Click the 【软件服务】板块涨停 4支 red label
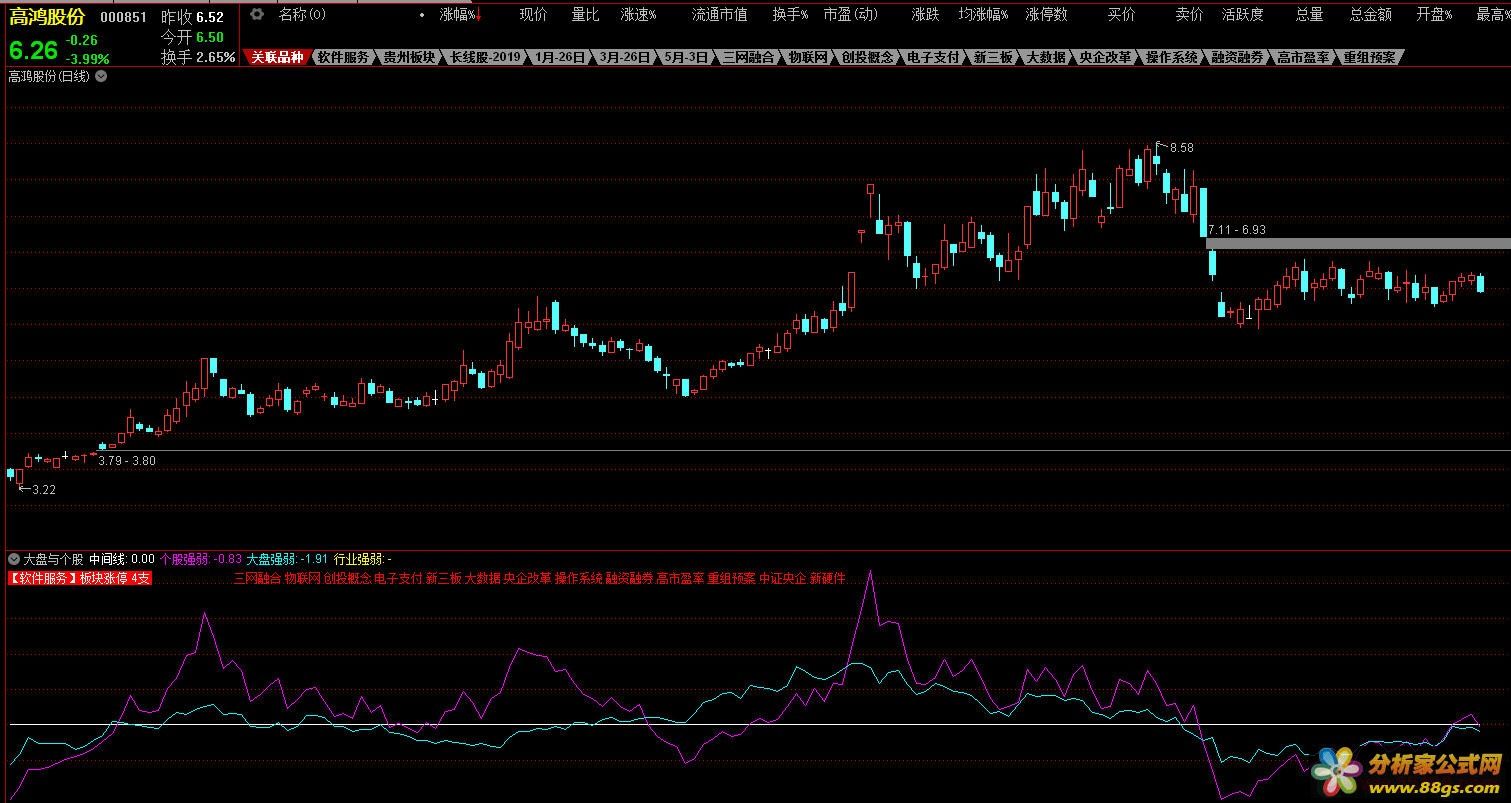The width and height of the screenshot is (1511, 803). click(x=80, y=578)
